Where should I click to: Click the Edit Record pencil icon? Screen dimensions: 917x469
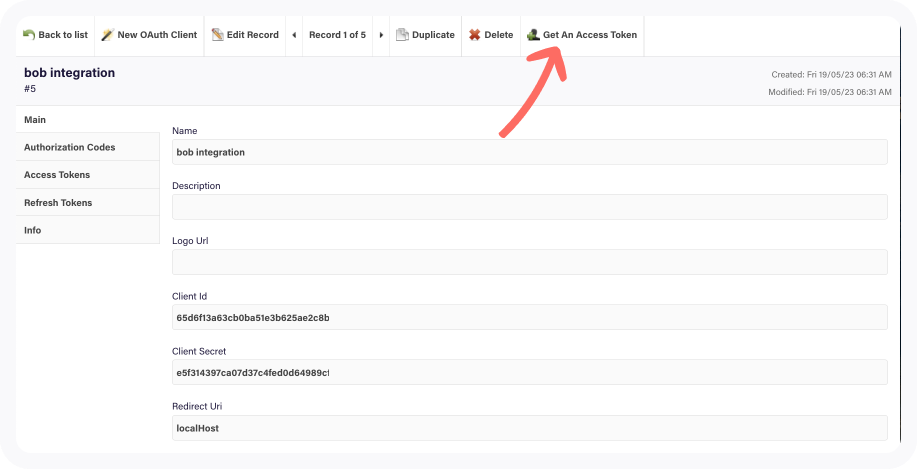[218, 35]
